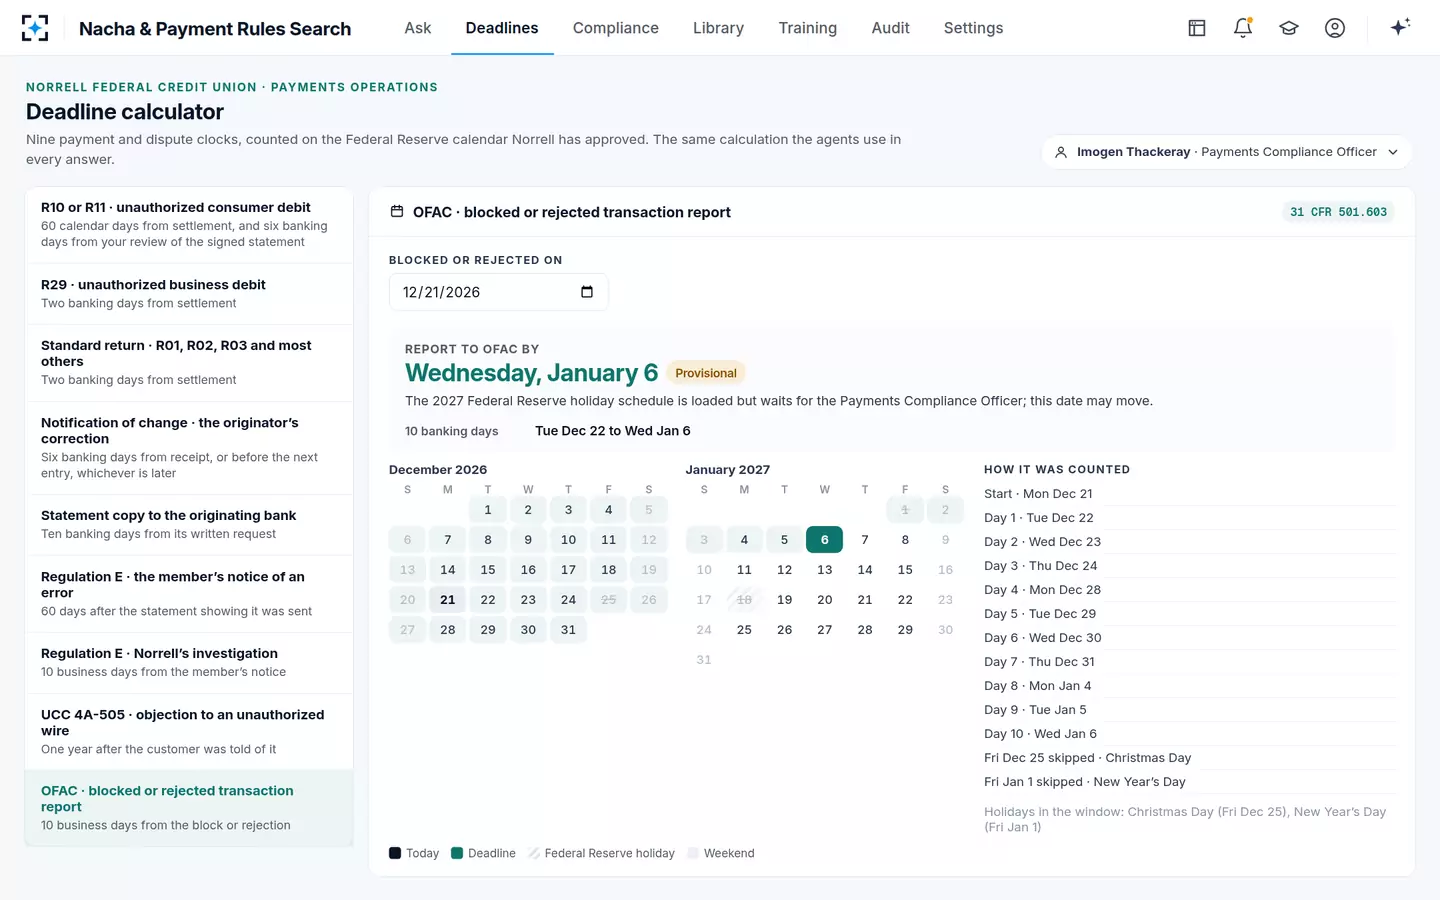The width and height of the screenshot is (1440, 900).
Task: Choose Standard return R01, R02, R03 clock
Action: (x=189, y=362)
